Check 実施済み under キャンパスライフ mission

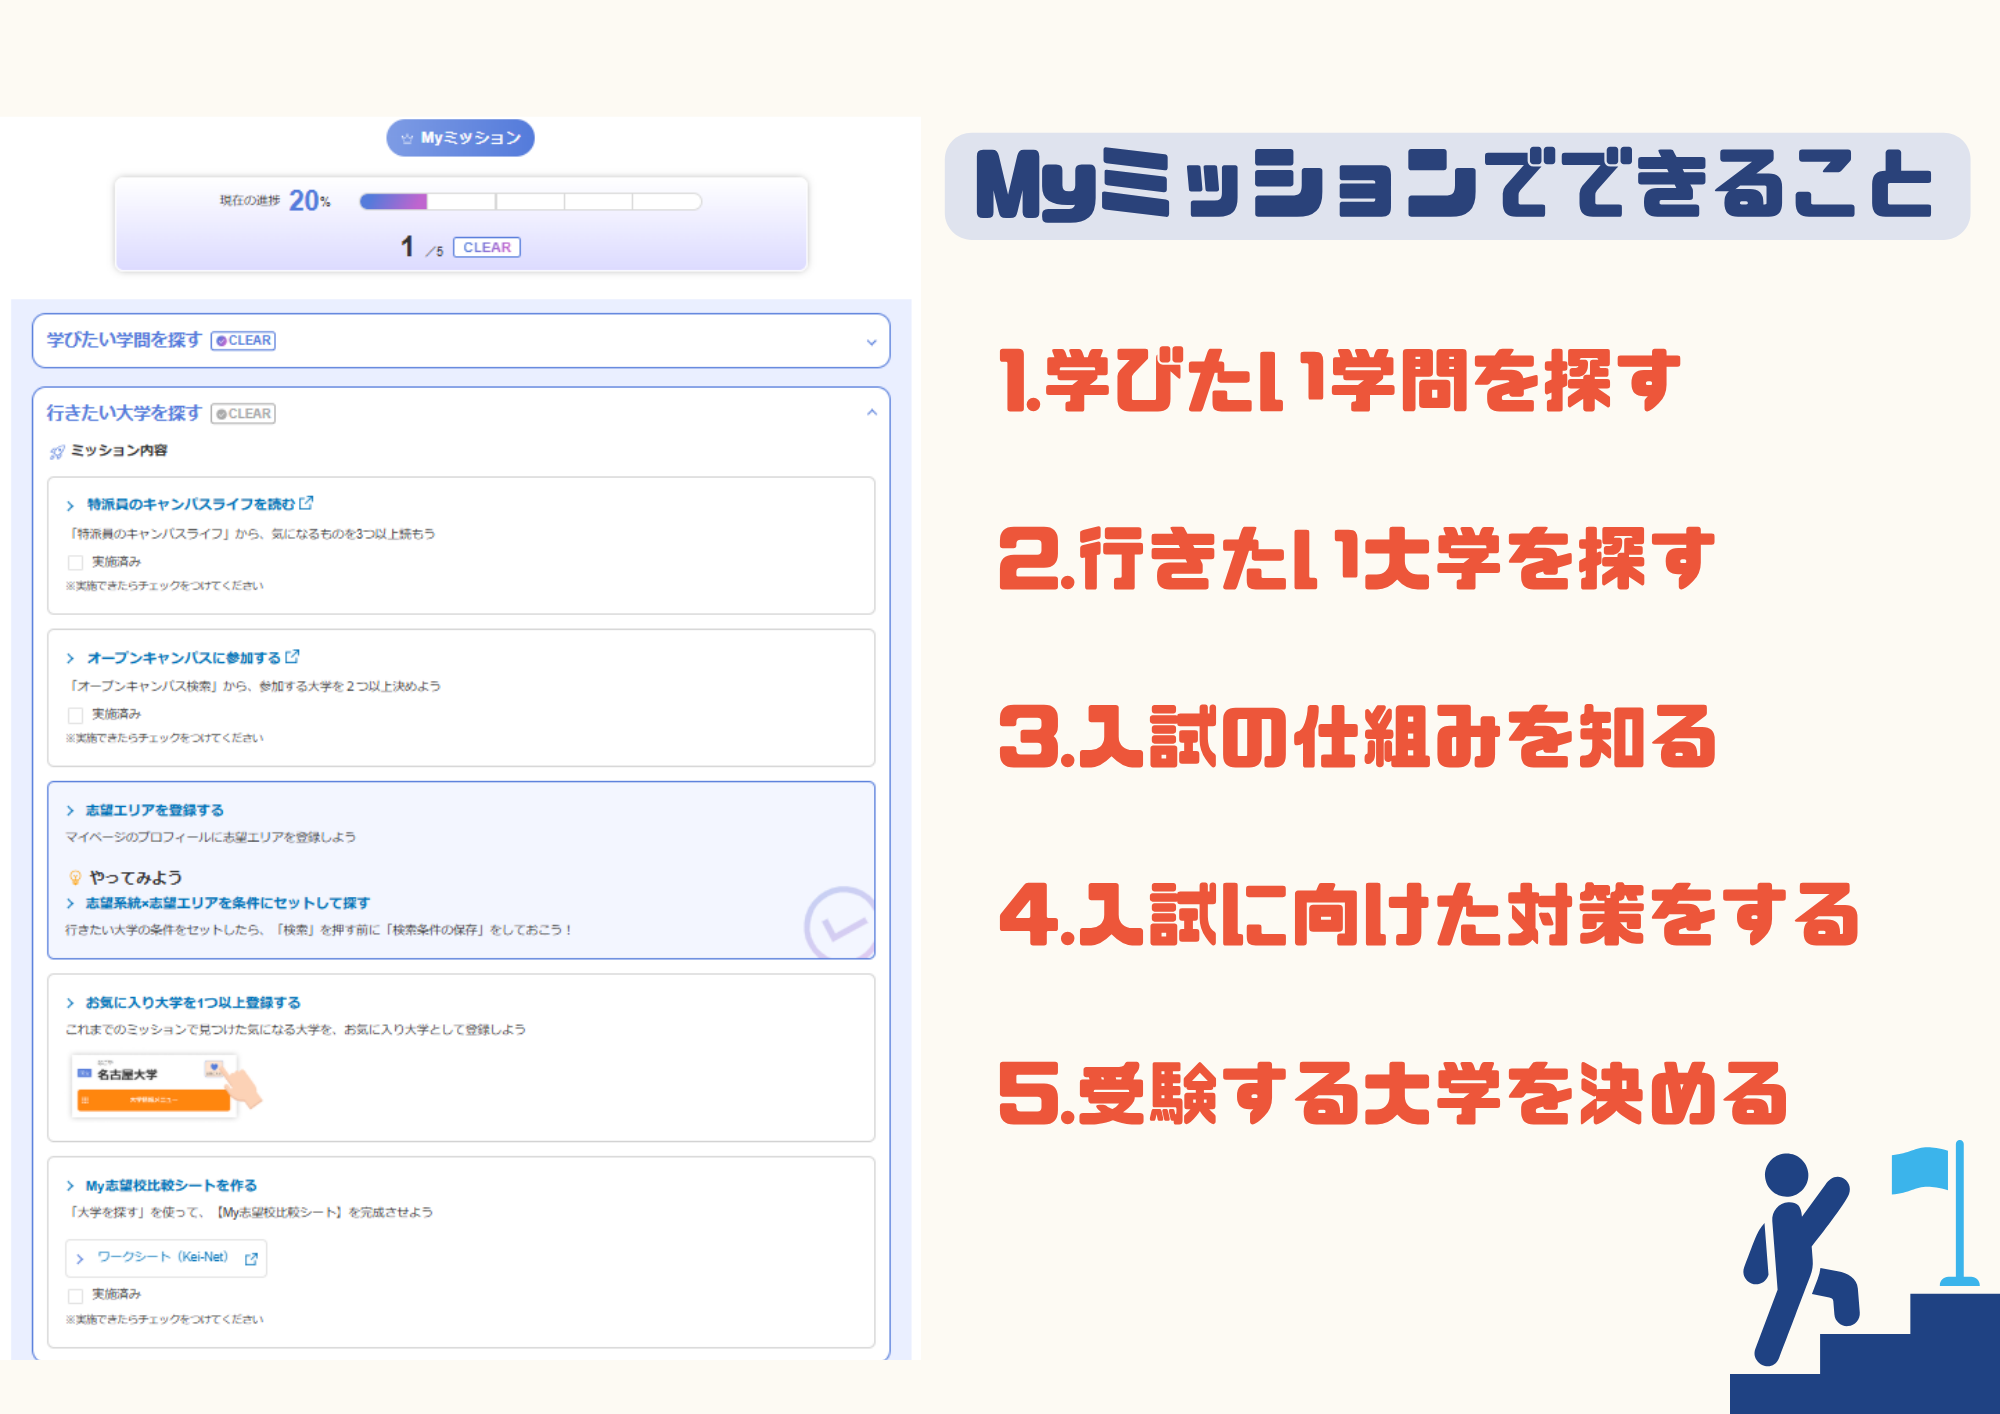click(75, 562)
